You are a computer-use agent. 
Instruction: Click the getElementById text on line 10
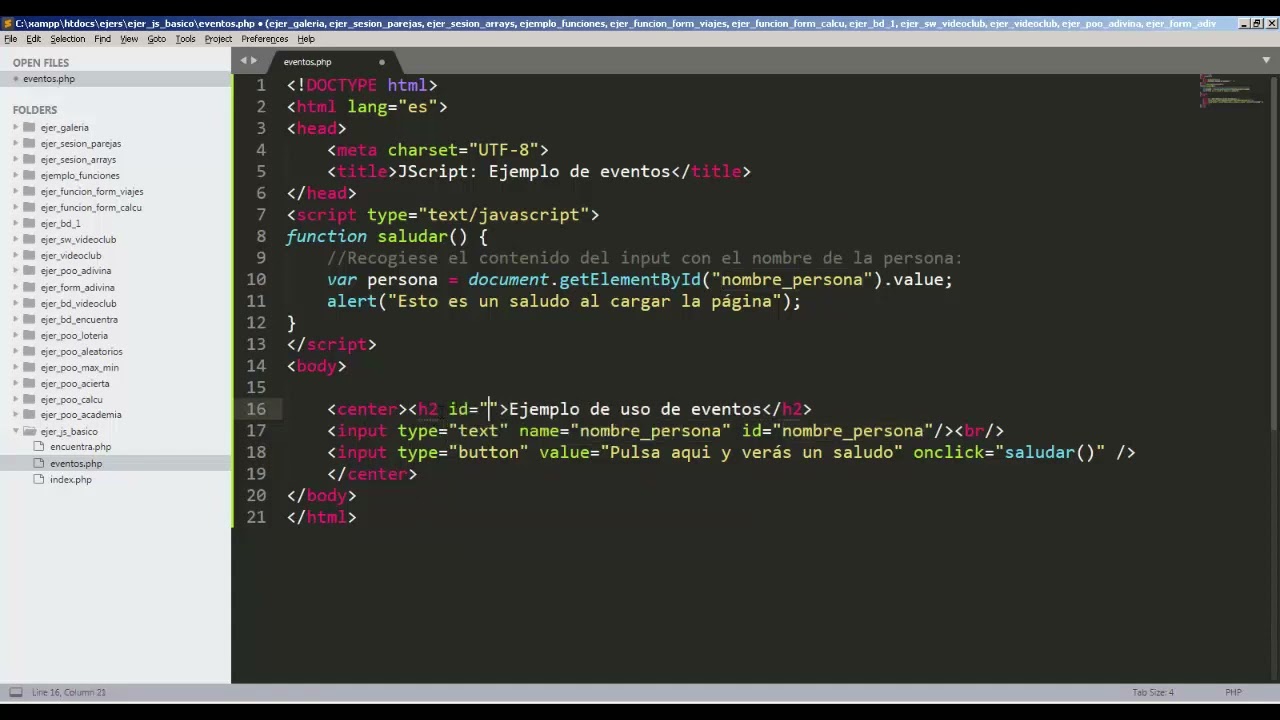tap(630, 280)
